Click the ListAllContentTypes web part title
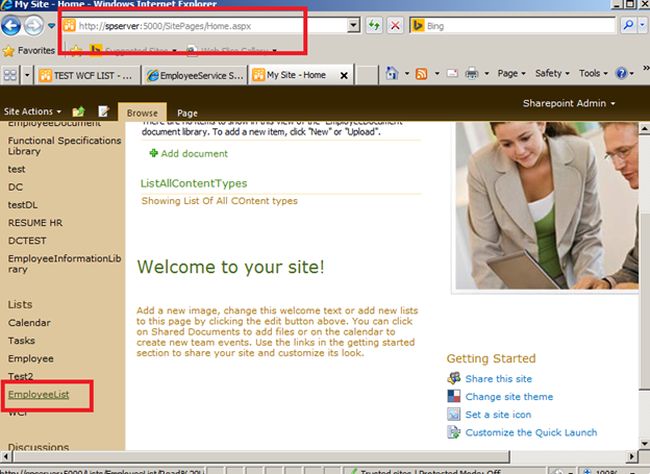 tap(194, 183)
